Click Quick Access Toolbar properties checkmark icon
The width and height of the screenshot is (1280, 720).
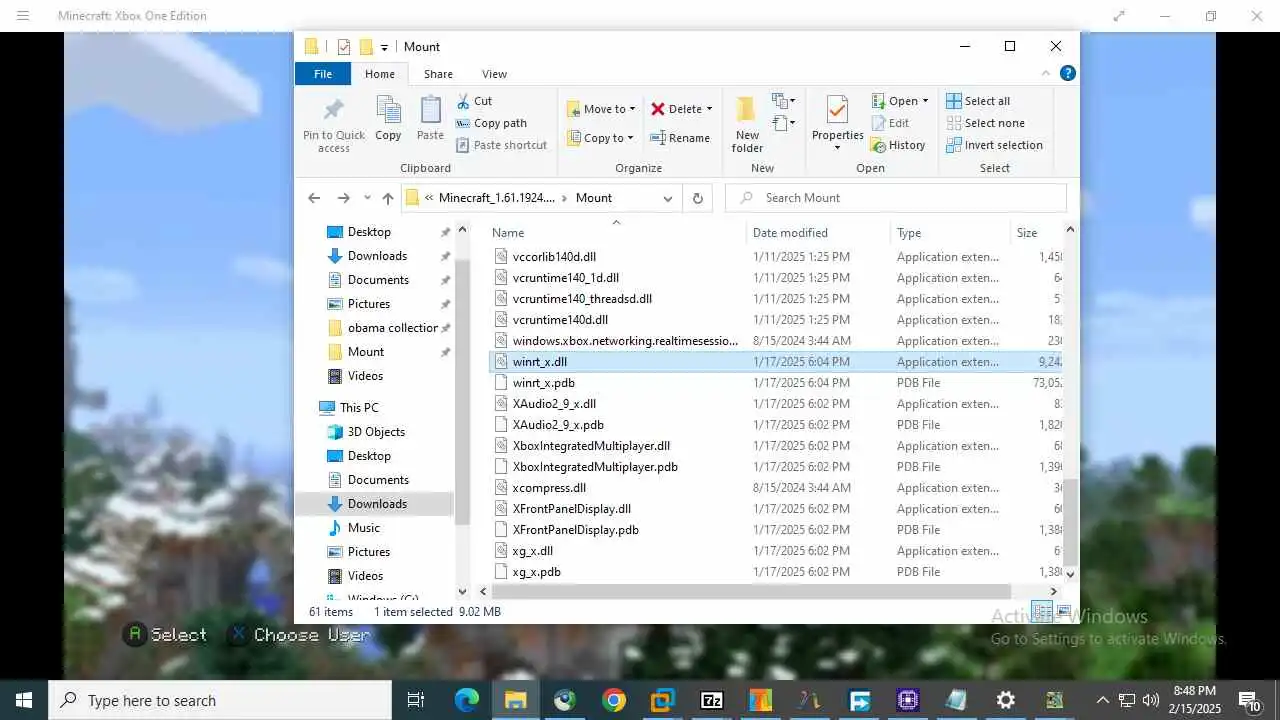pos(343,46)
